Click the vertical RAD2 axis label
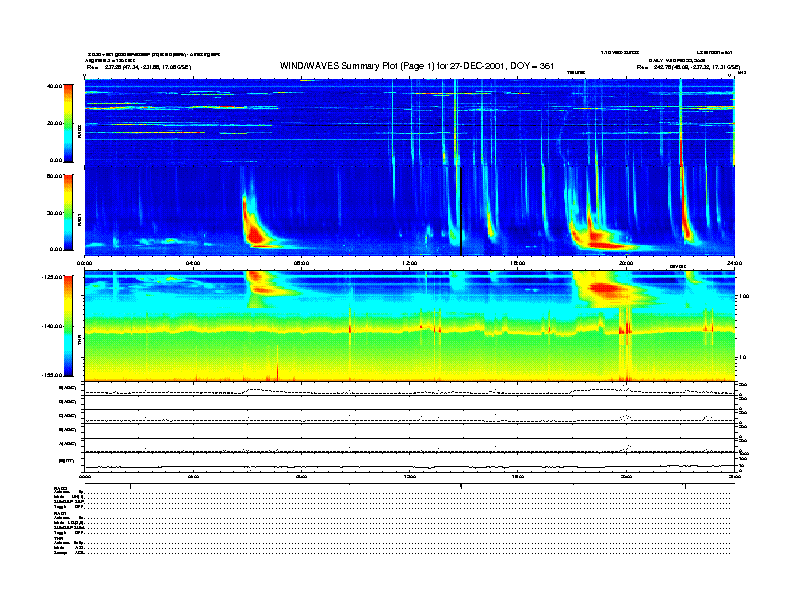 click(x=79, y=133)
